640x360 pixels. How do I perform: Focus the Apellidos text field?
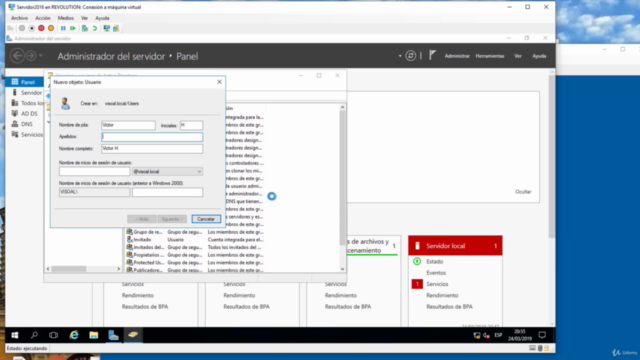[152, 137]
